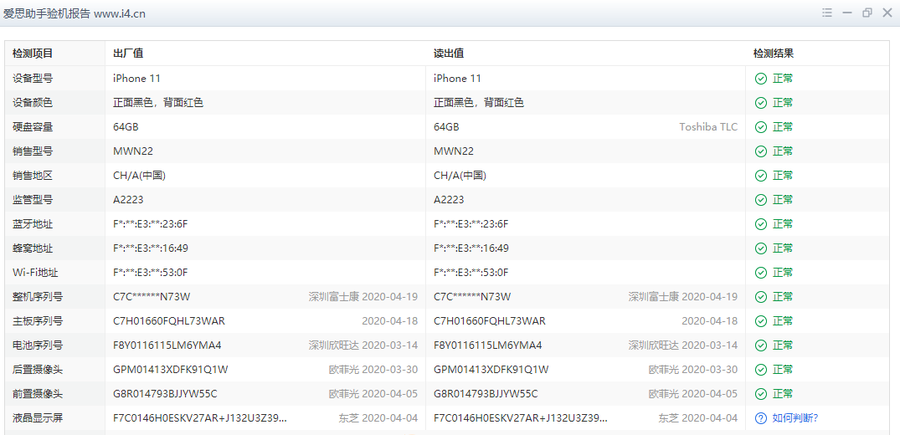The width and height of the screenshot is (900, 435).
Task: Click factory mainboard serial C7H01660FQHL73WAR
Action: 169,321
